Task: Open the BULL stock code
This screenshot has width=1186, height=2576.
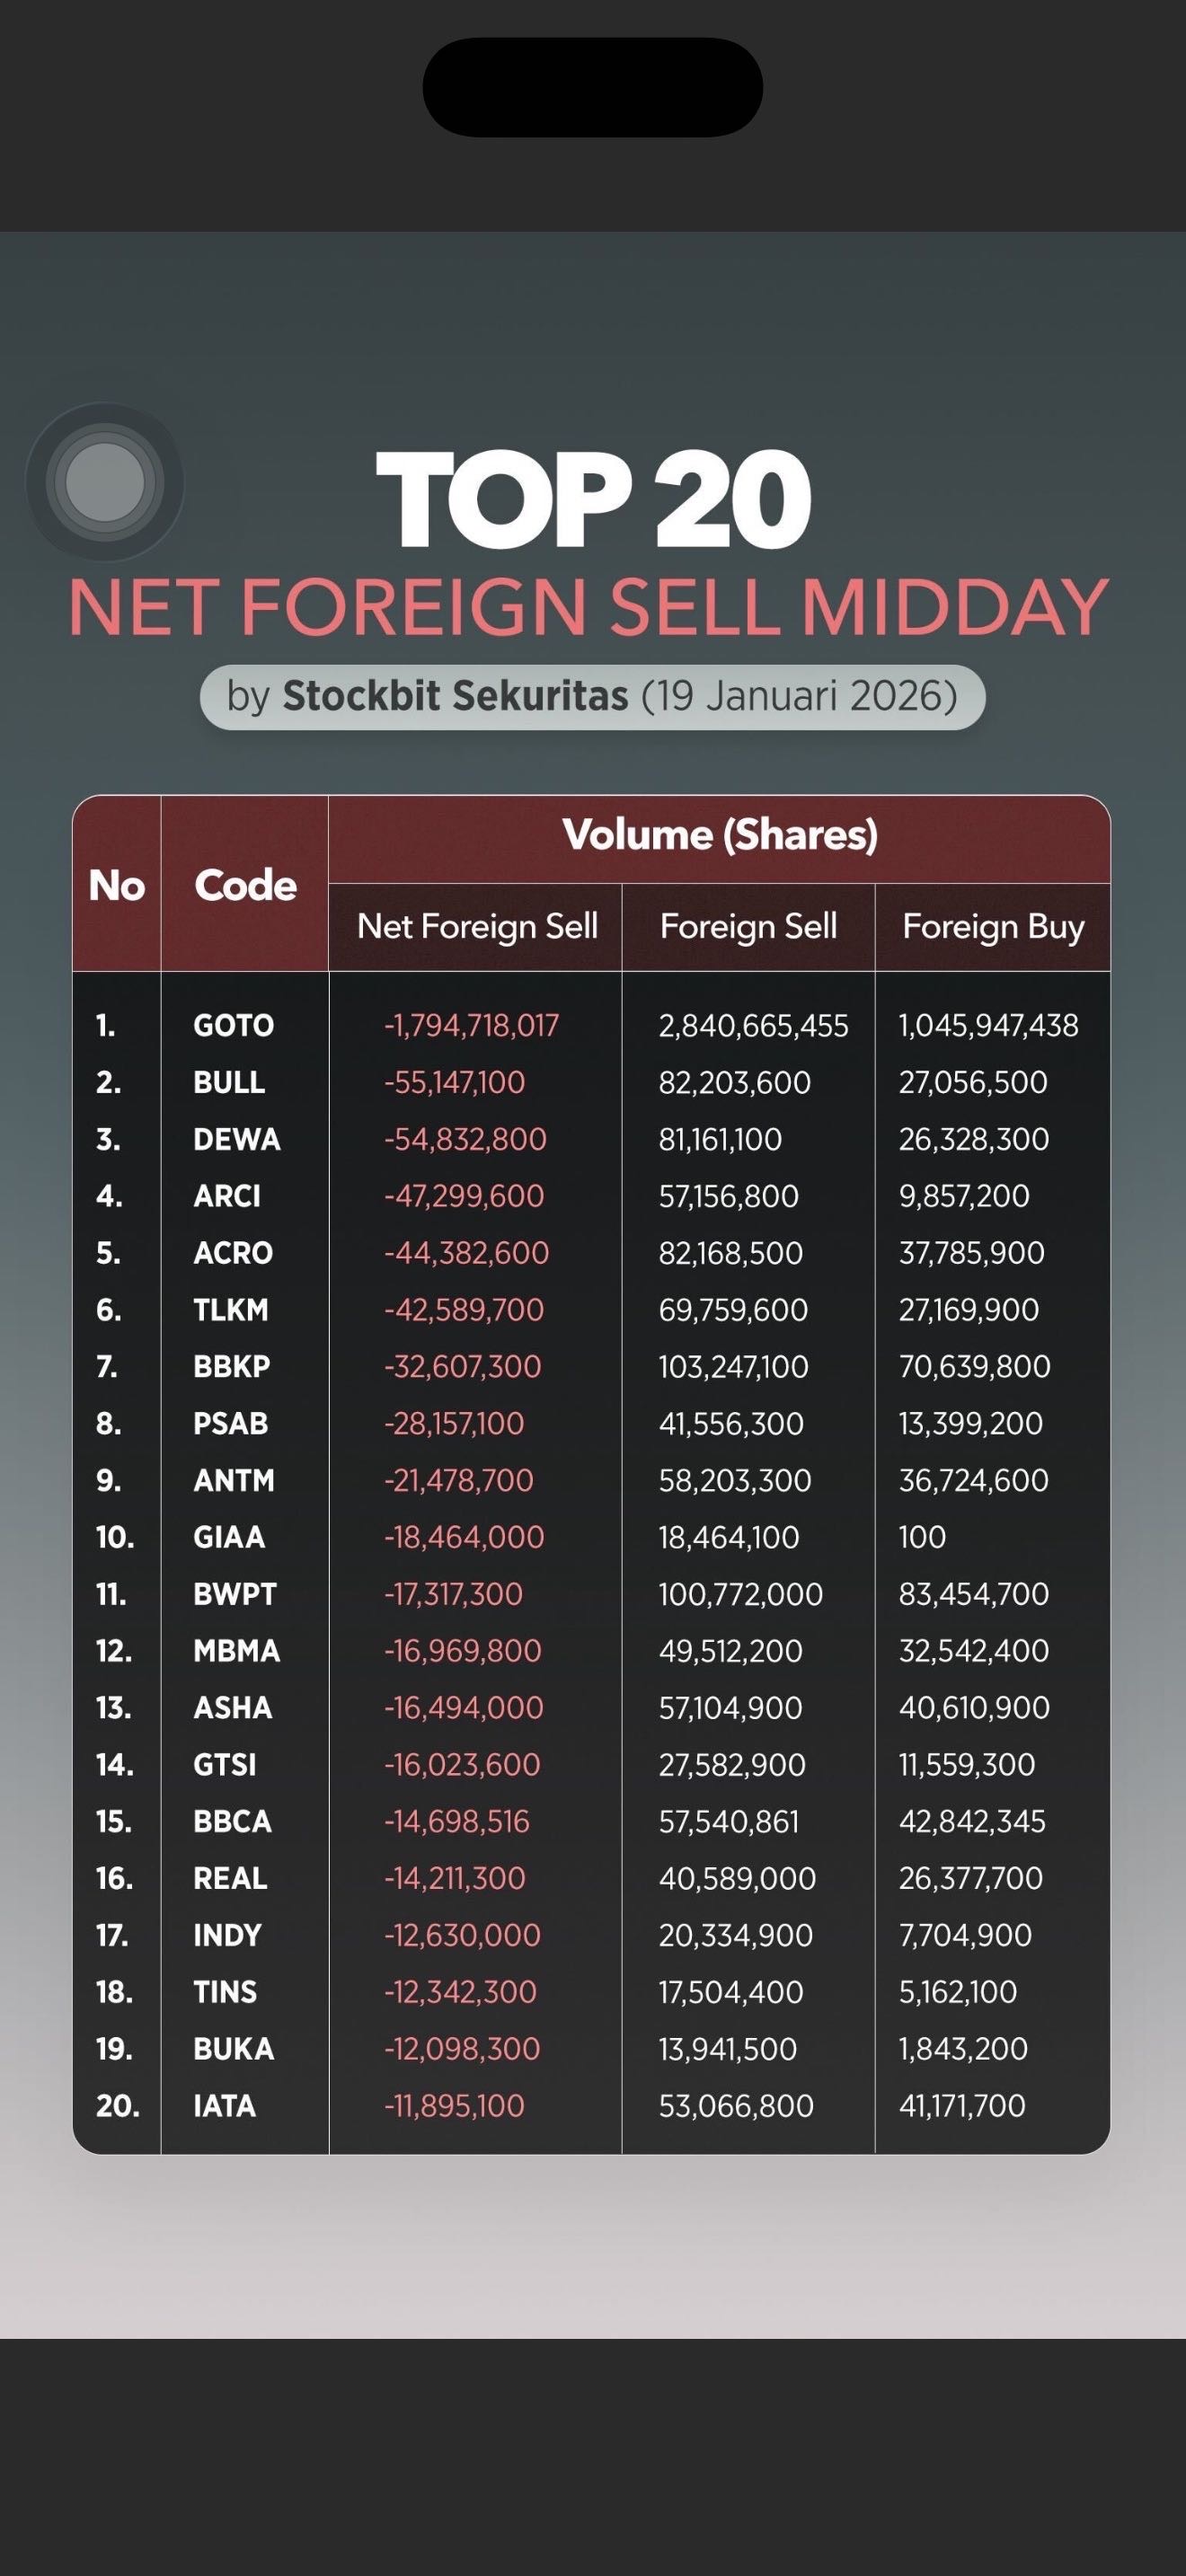Action: coord(229,1083)
